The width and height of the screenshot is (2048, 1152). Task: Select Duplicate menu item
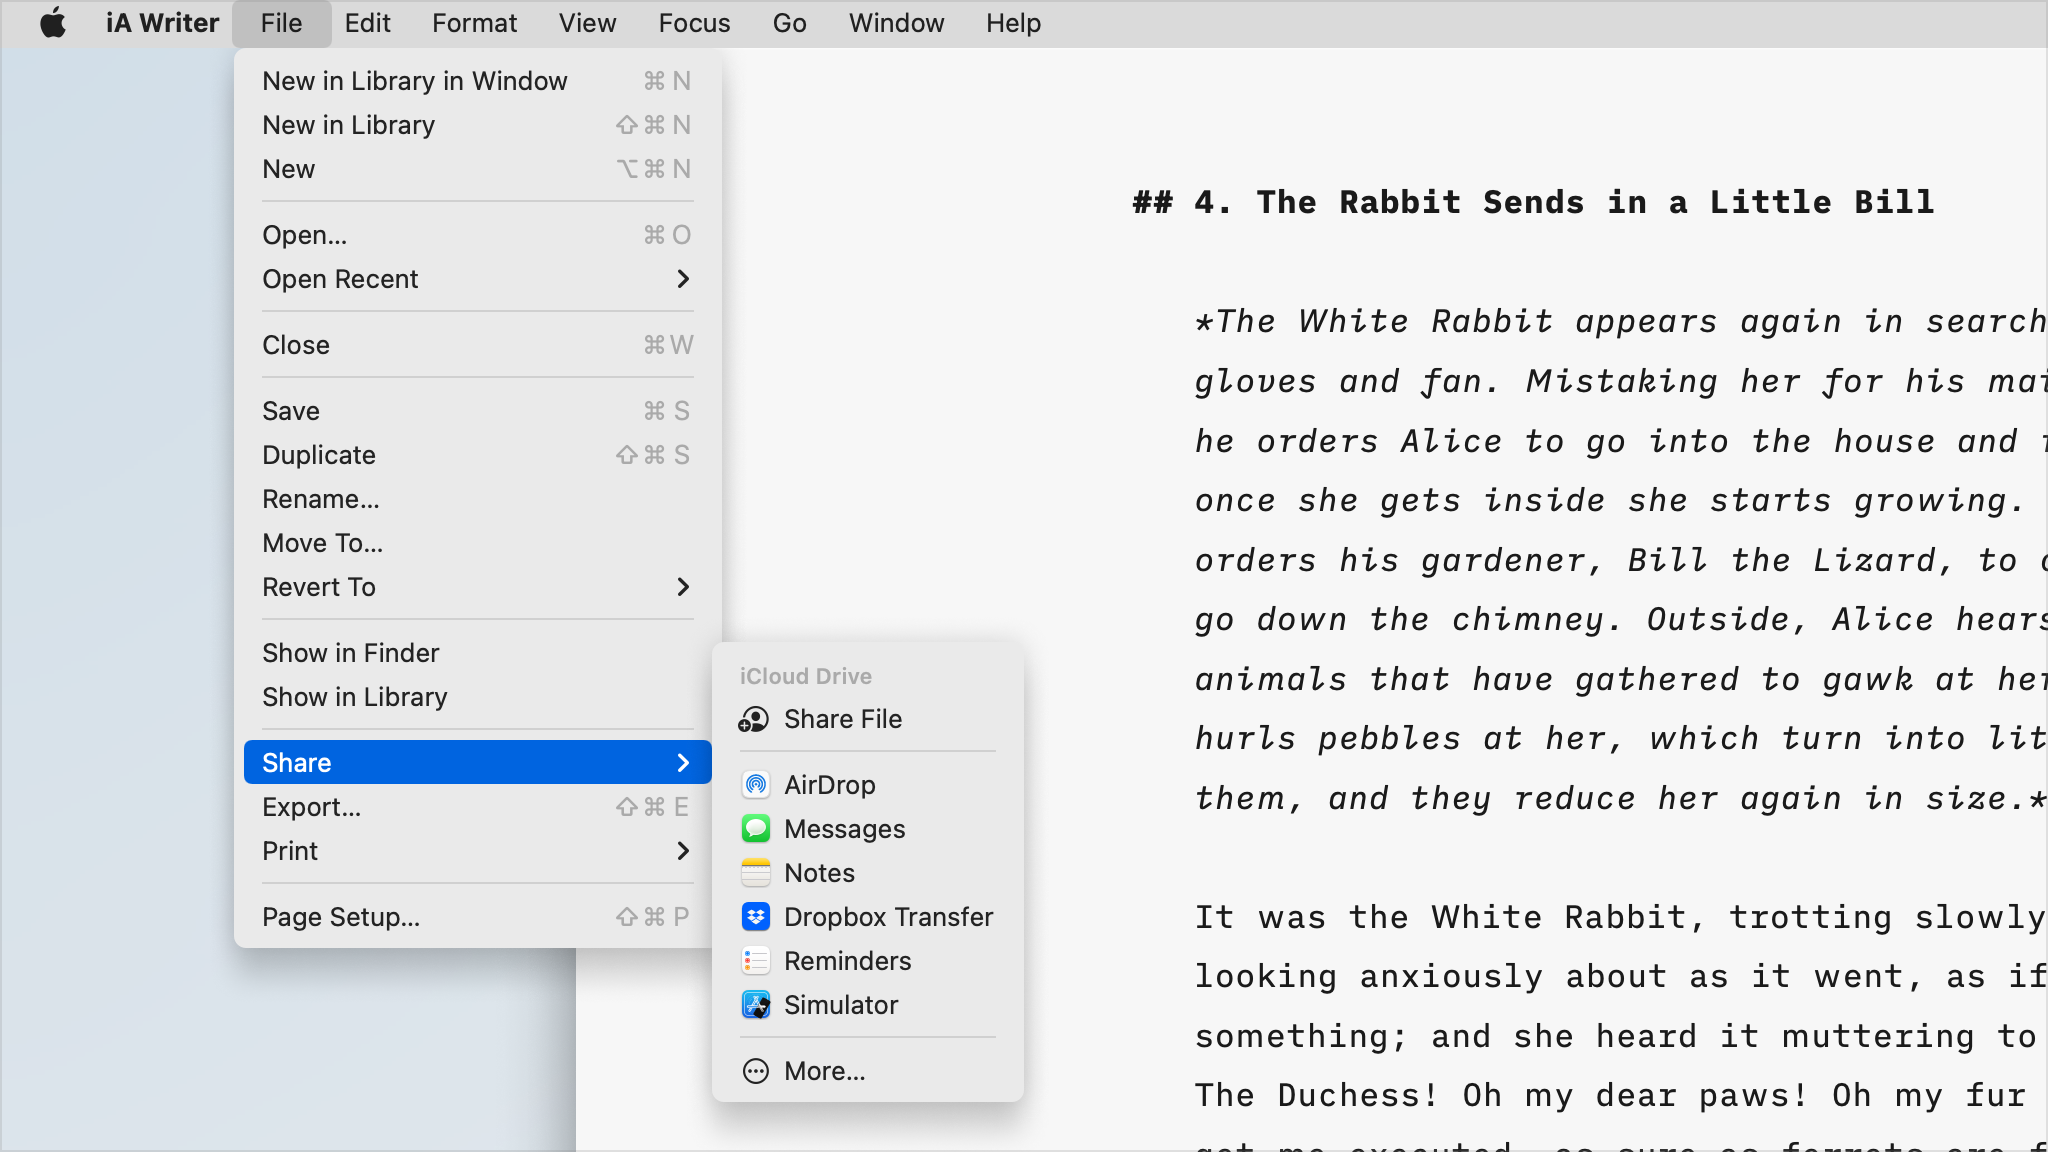click(477, 455)
